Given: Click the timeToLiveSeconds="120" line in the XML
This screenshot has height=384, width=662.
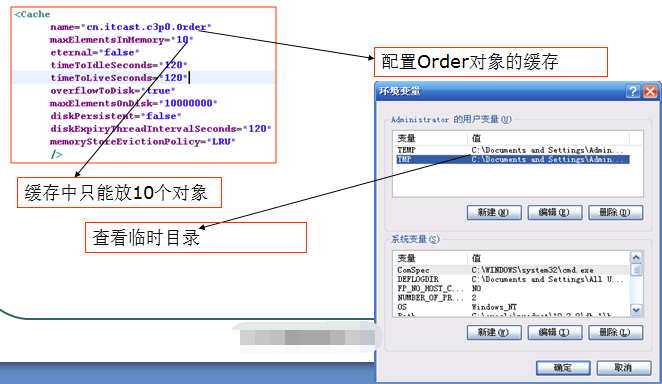Looking at the screenshot, I should pyautogui.click(x=119, y=78).
